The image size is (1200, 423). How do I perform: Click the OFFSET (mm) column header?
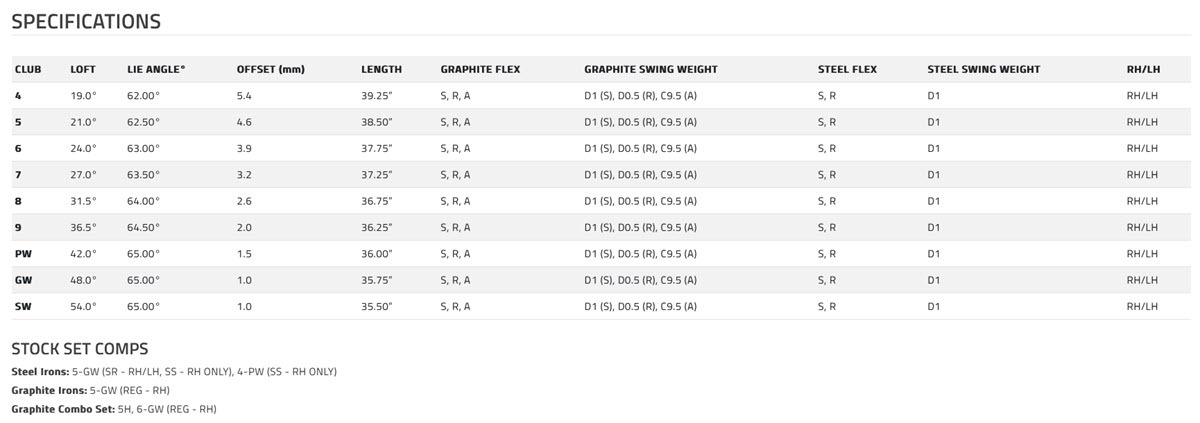(x=270, y=70)
